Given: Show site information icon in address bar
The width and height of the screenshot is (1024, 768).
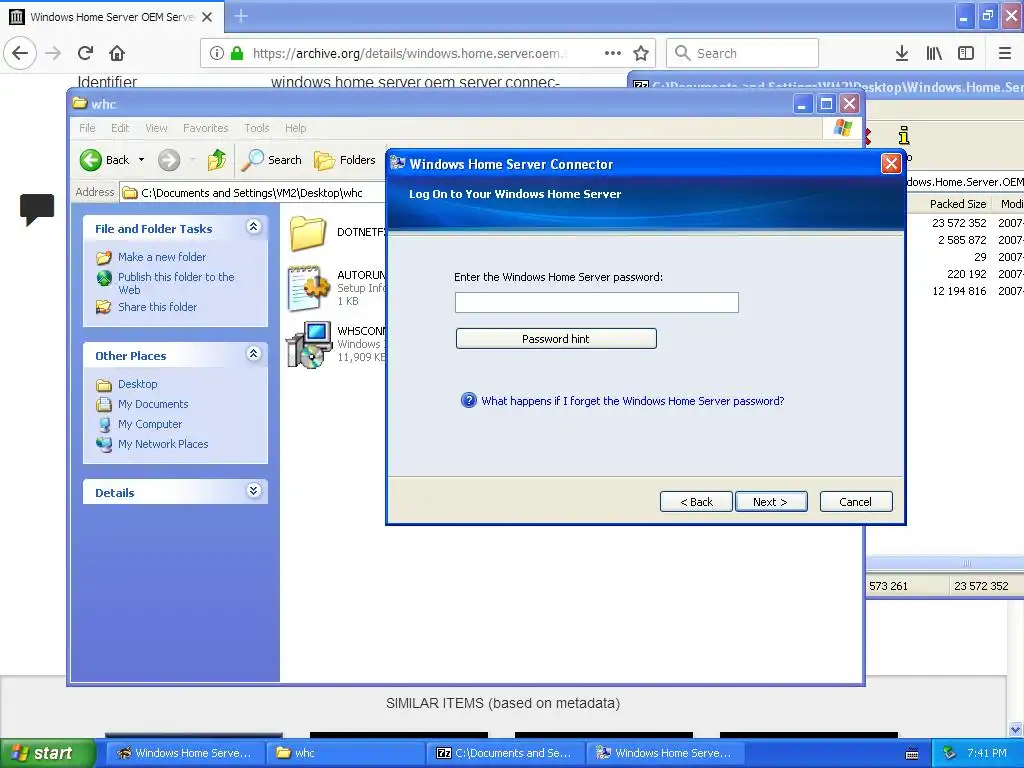Looking at the screenshot, I should coord(216,53).
